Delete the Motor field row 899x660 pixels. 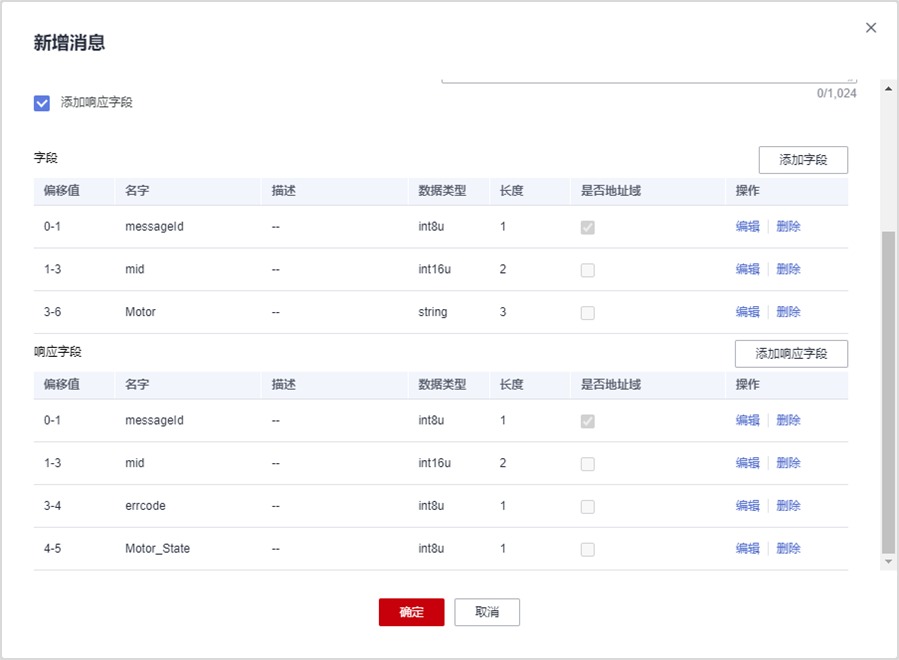[788, 312]
